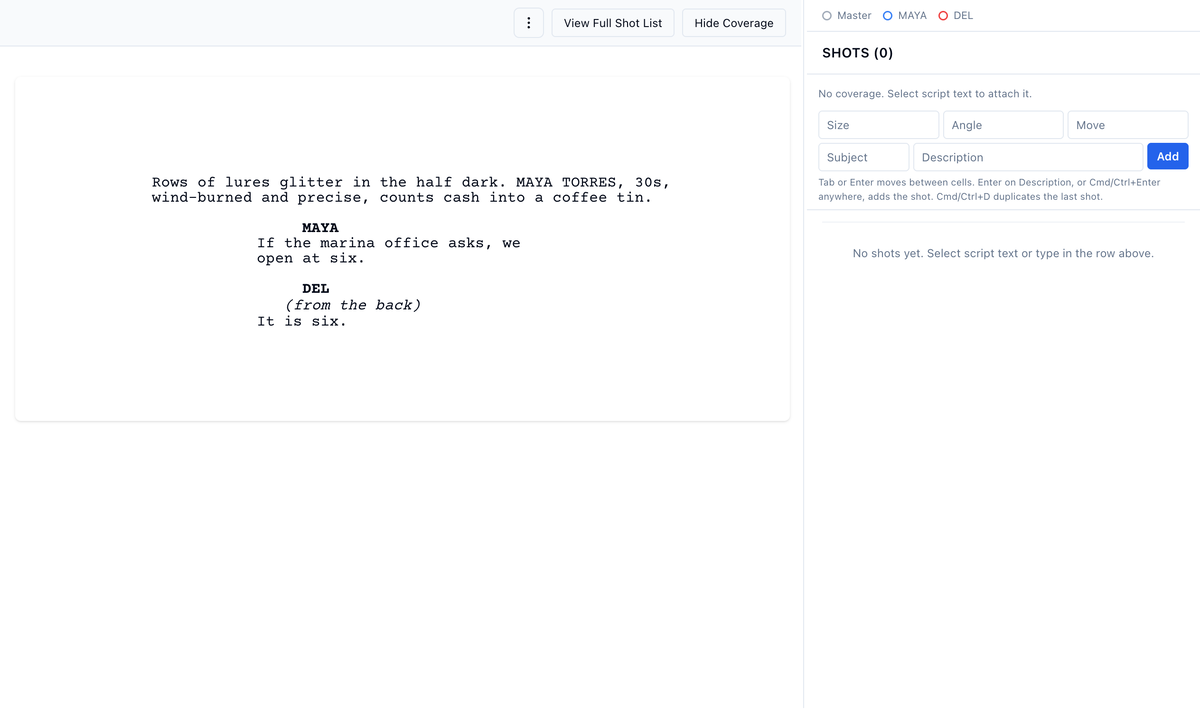Image resolution: width=1200 pixels, height=709 pixels.
Task: Focus the Angle input field
Action: [x=1003, y=125]
